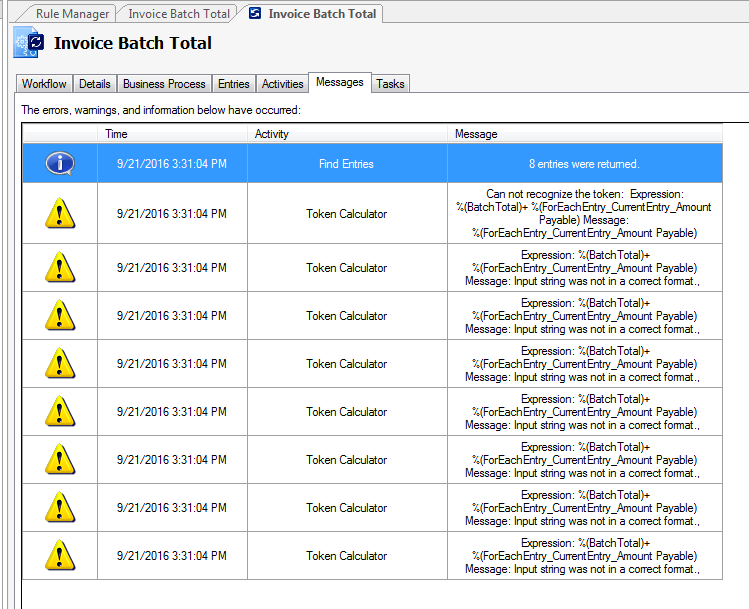Open the Activities tab
The height and width of the screenshot is (609, 749).
(282, 84)
